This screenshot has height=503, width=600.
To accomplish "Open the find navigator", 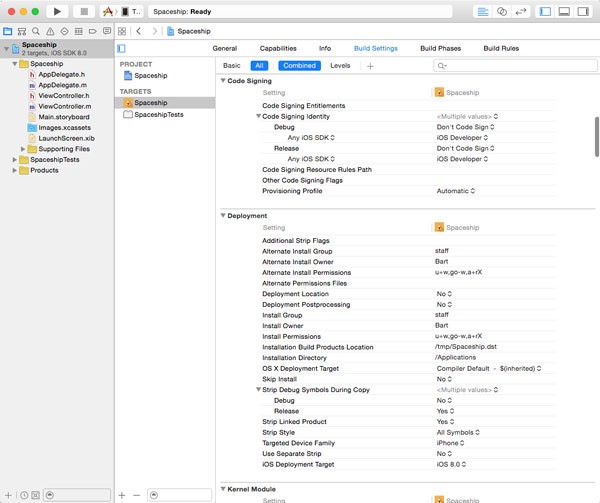I will click(36, 31).
